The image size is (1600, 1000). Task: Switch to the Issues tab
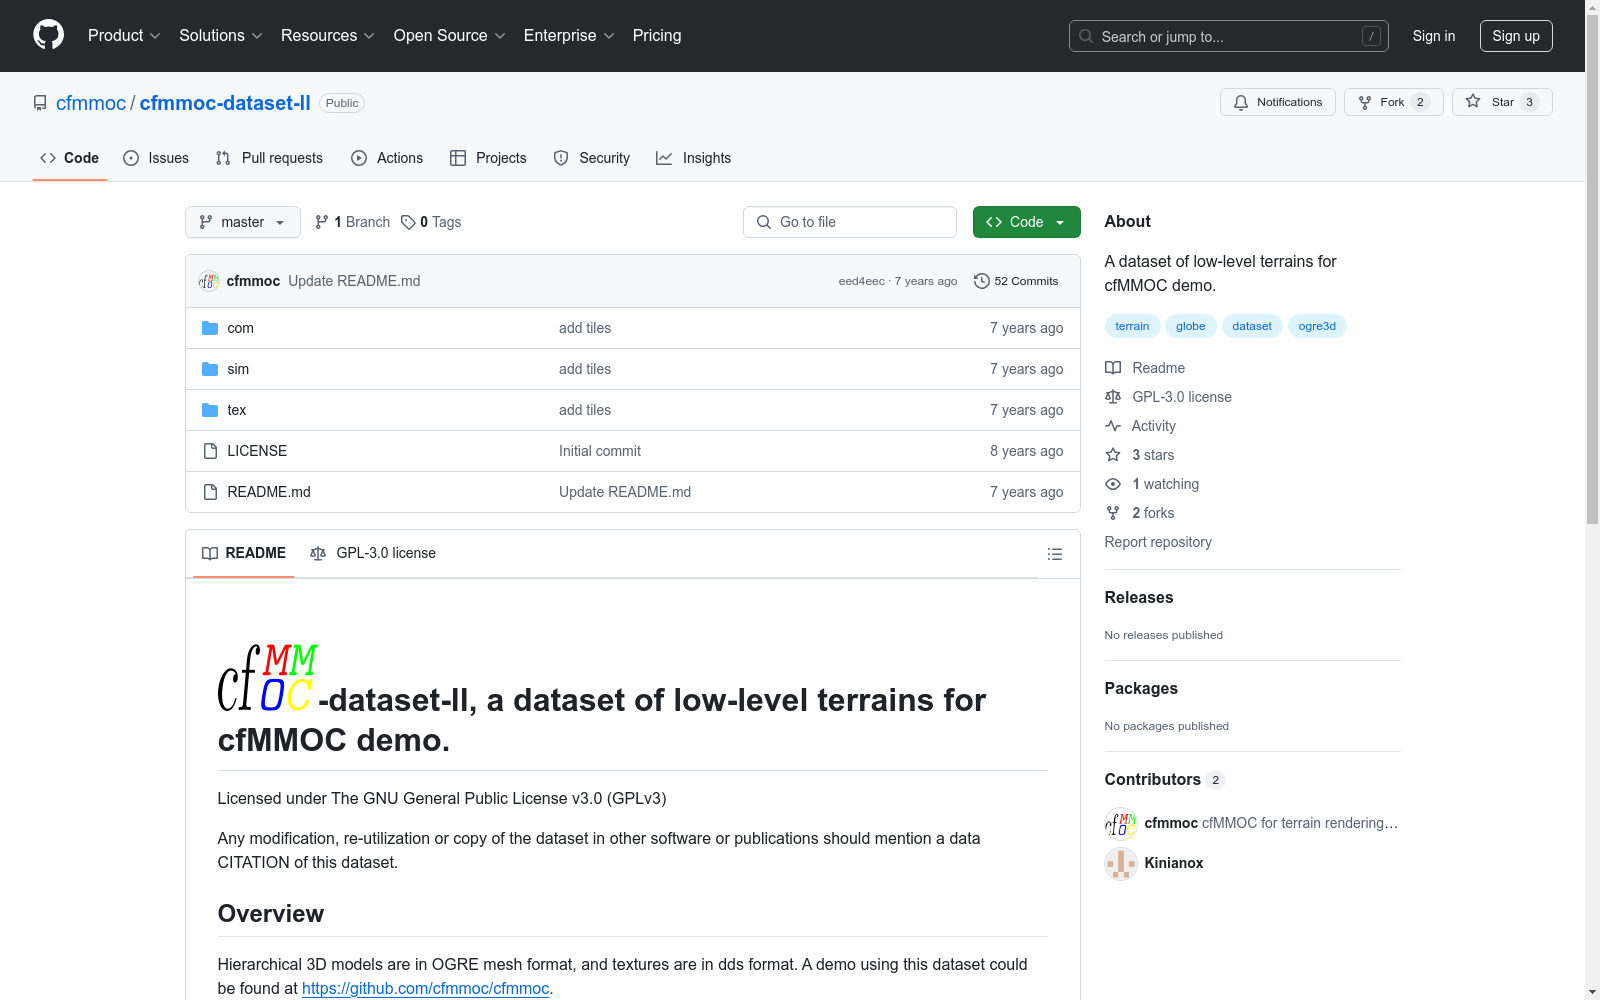(156, 158)
